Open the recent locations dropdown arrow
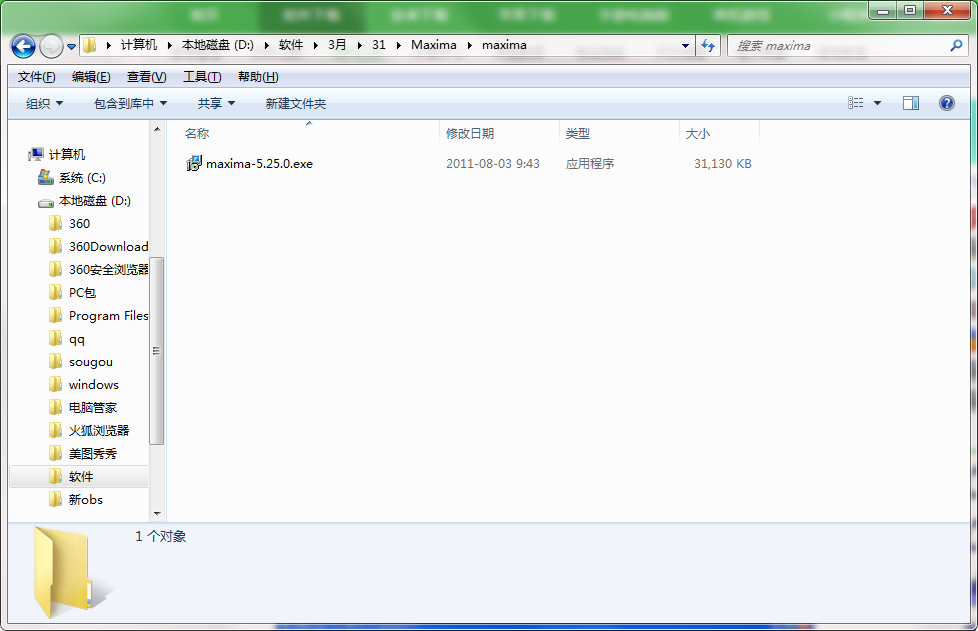The image size is (978, 631). [71, 46]
